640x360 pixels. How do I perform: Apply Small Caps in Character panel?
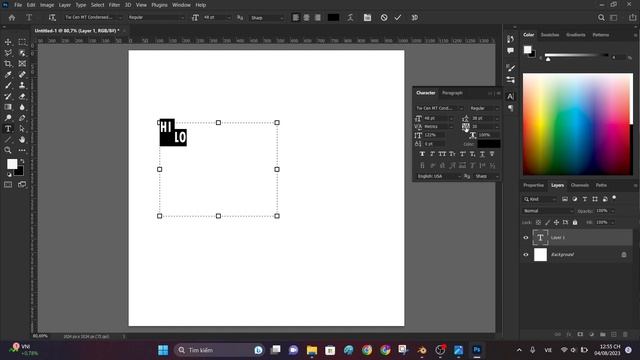[452, 154]
